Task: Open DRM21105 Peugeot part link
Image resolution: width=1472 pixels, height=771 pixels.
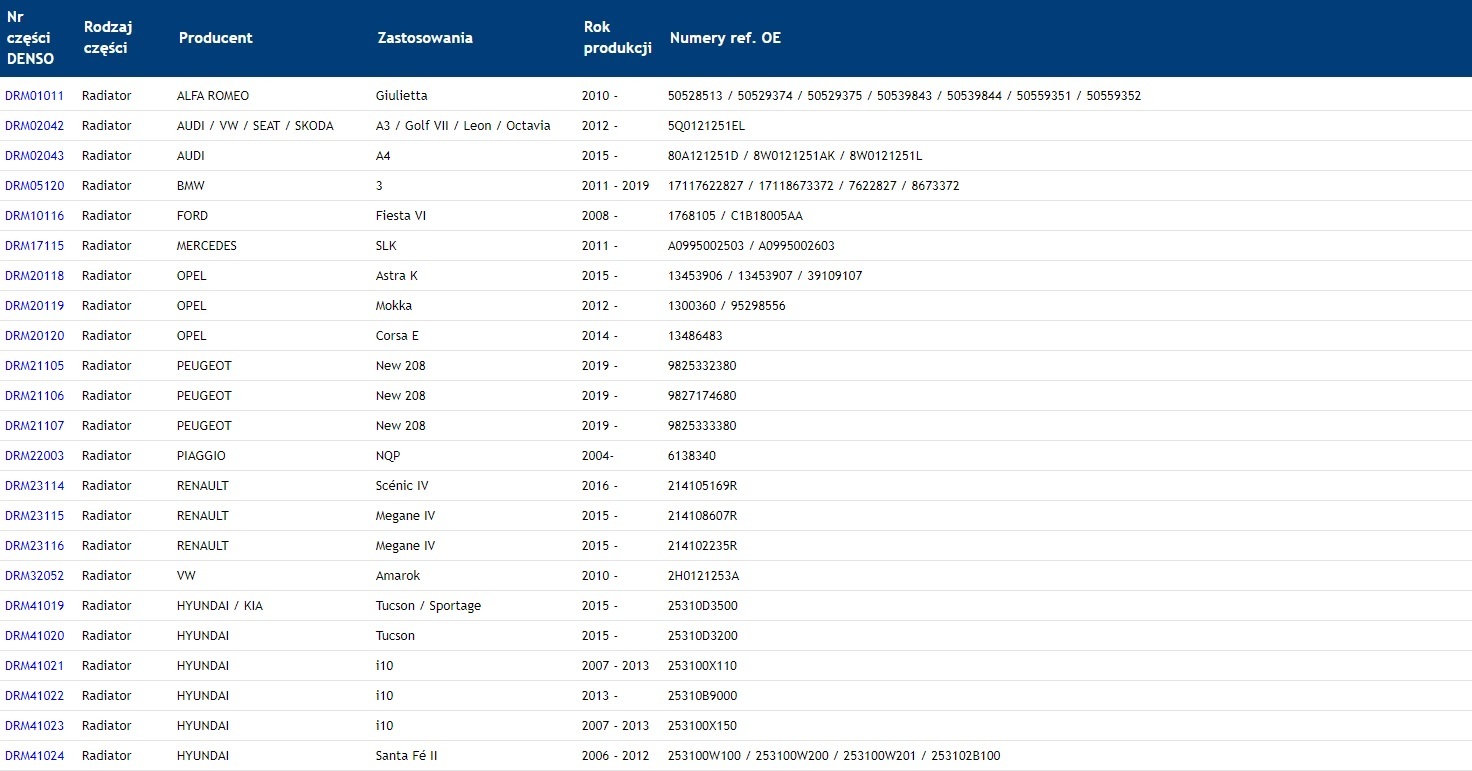Action: [x=34, y=366]
